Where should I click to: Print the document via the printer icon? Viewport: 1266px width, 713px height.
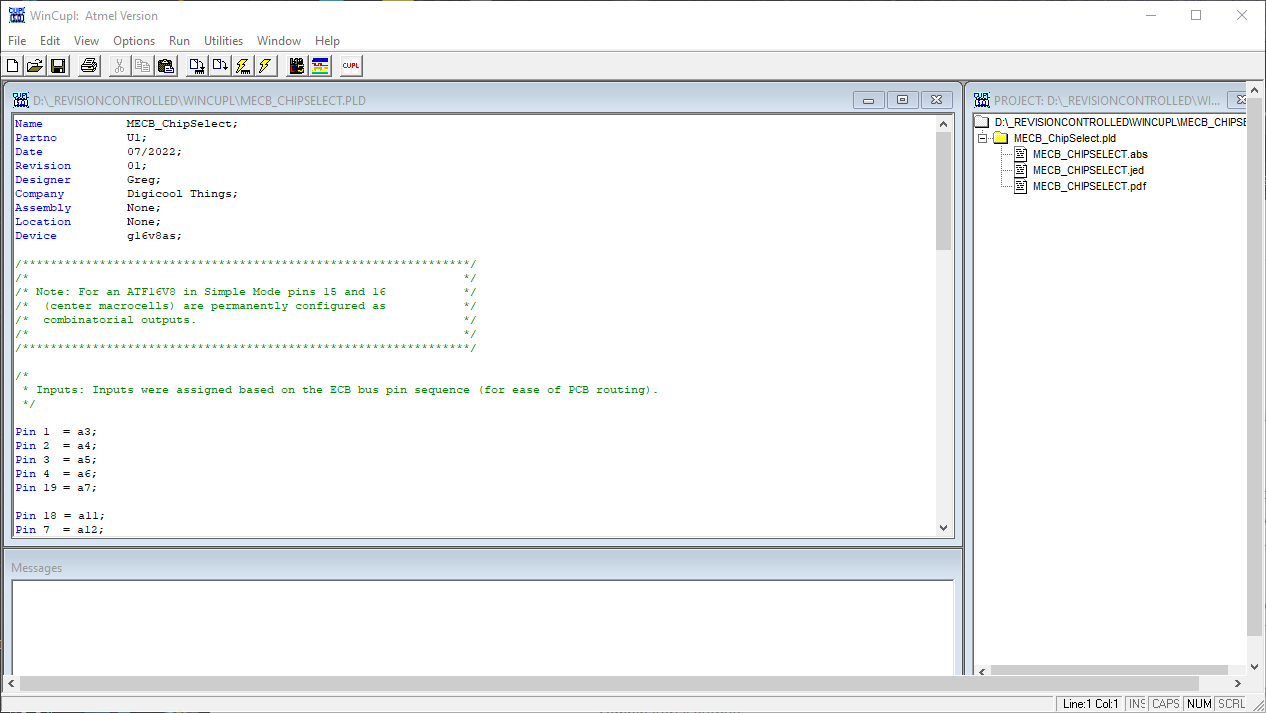pos(88,65)
